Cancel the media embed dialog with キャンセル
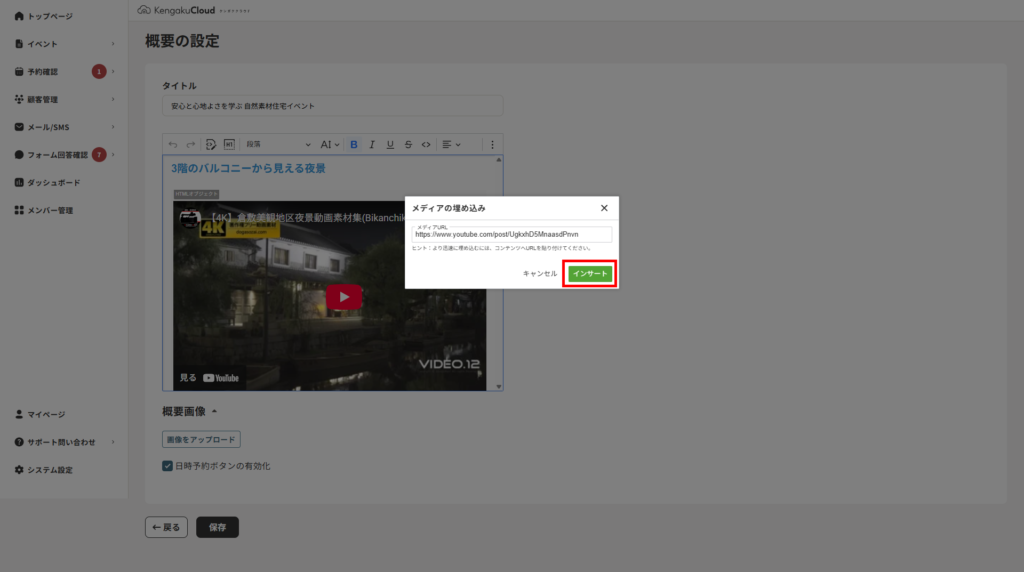This screenshot has width=1024, height=572. coord(539,273)
